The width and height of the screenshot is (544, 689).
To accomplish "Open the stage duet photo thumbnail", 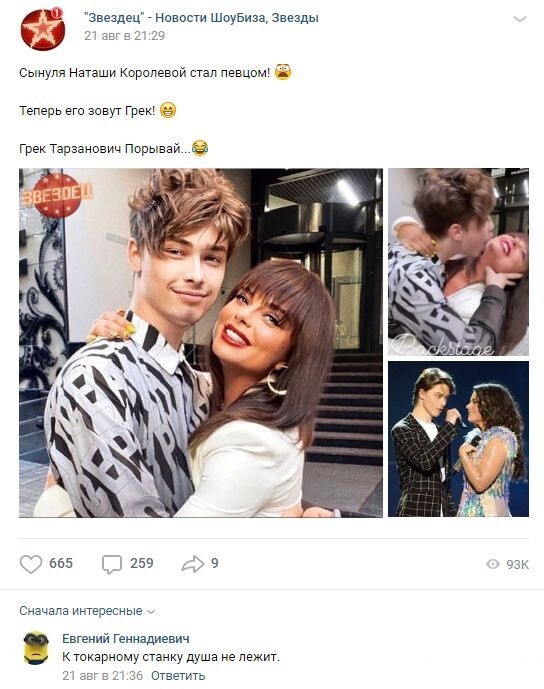I will (x=458, y=439).
